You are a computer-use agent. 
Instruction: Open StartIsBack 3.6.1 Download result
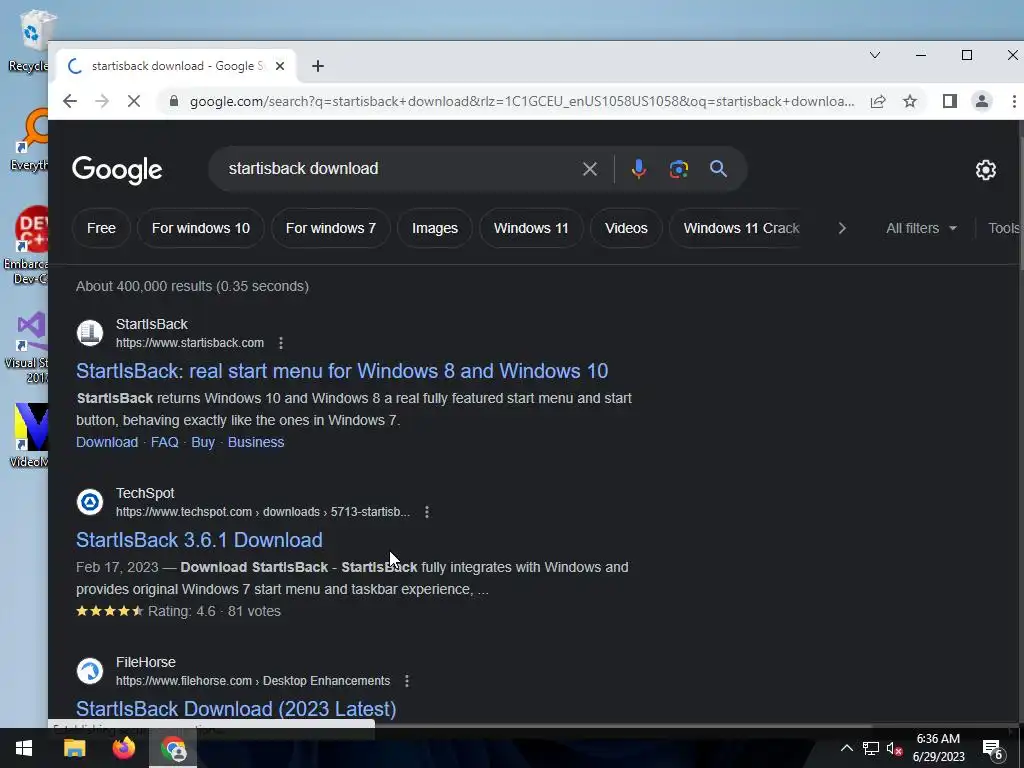click(199, 540)
